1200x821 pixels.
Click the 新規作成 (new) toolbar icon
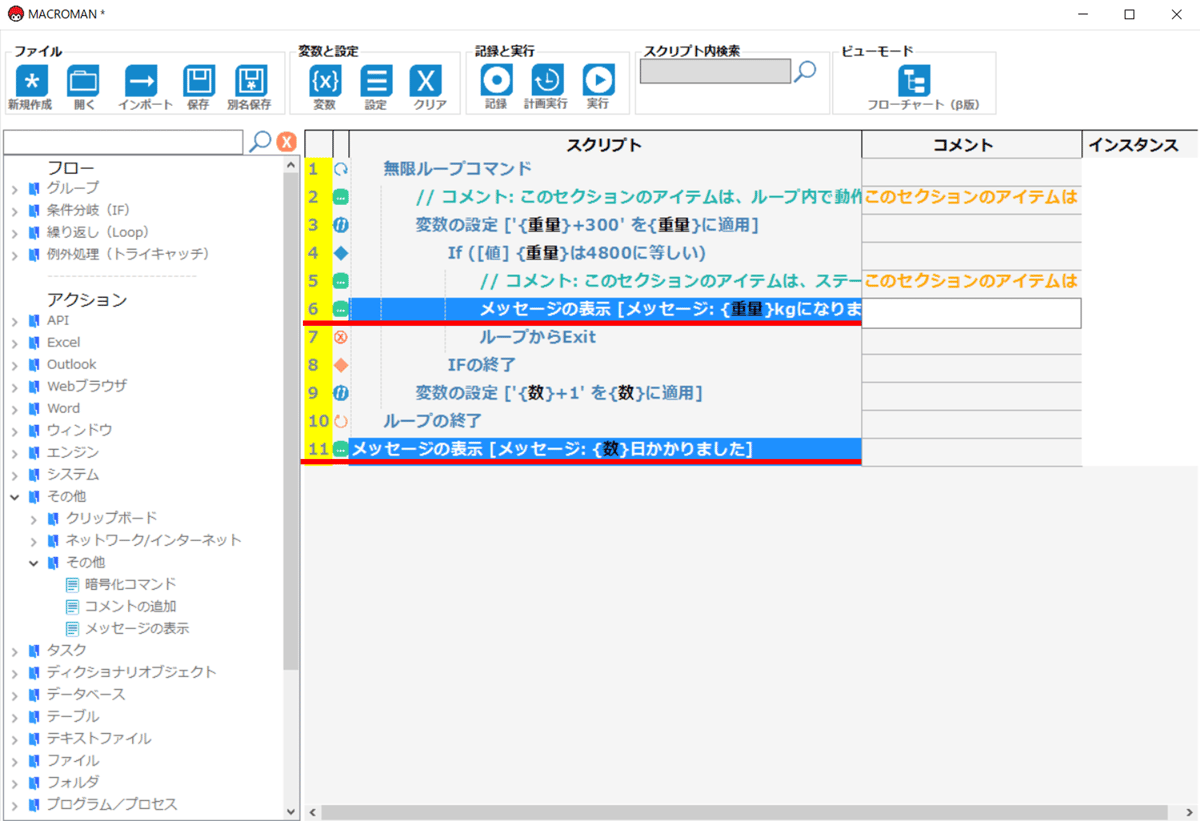[x=32, y=81]
